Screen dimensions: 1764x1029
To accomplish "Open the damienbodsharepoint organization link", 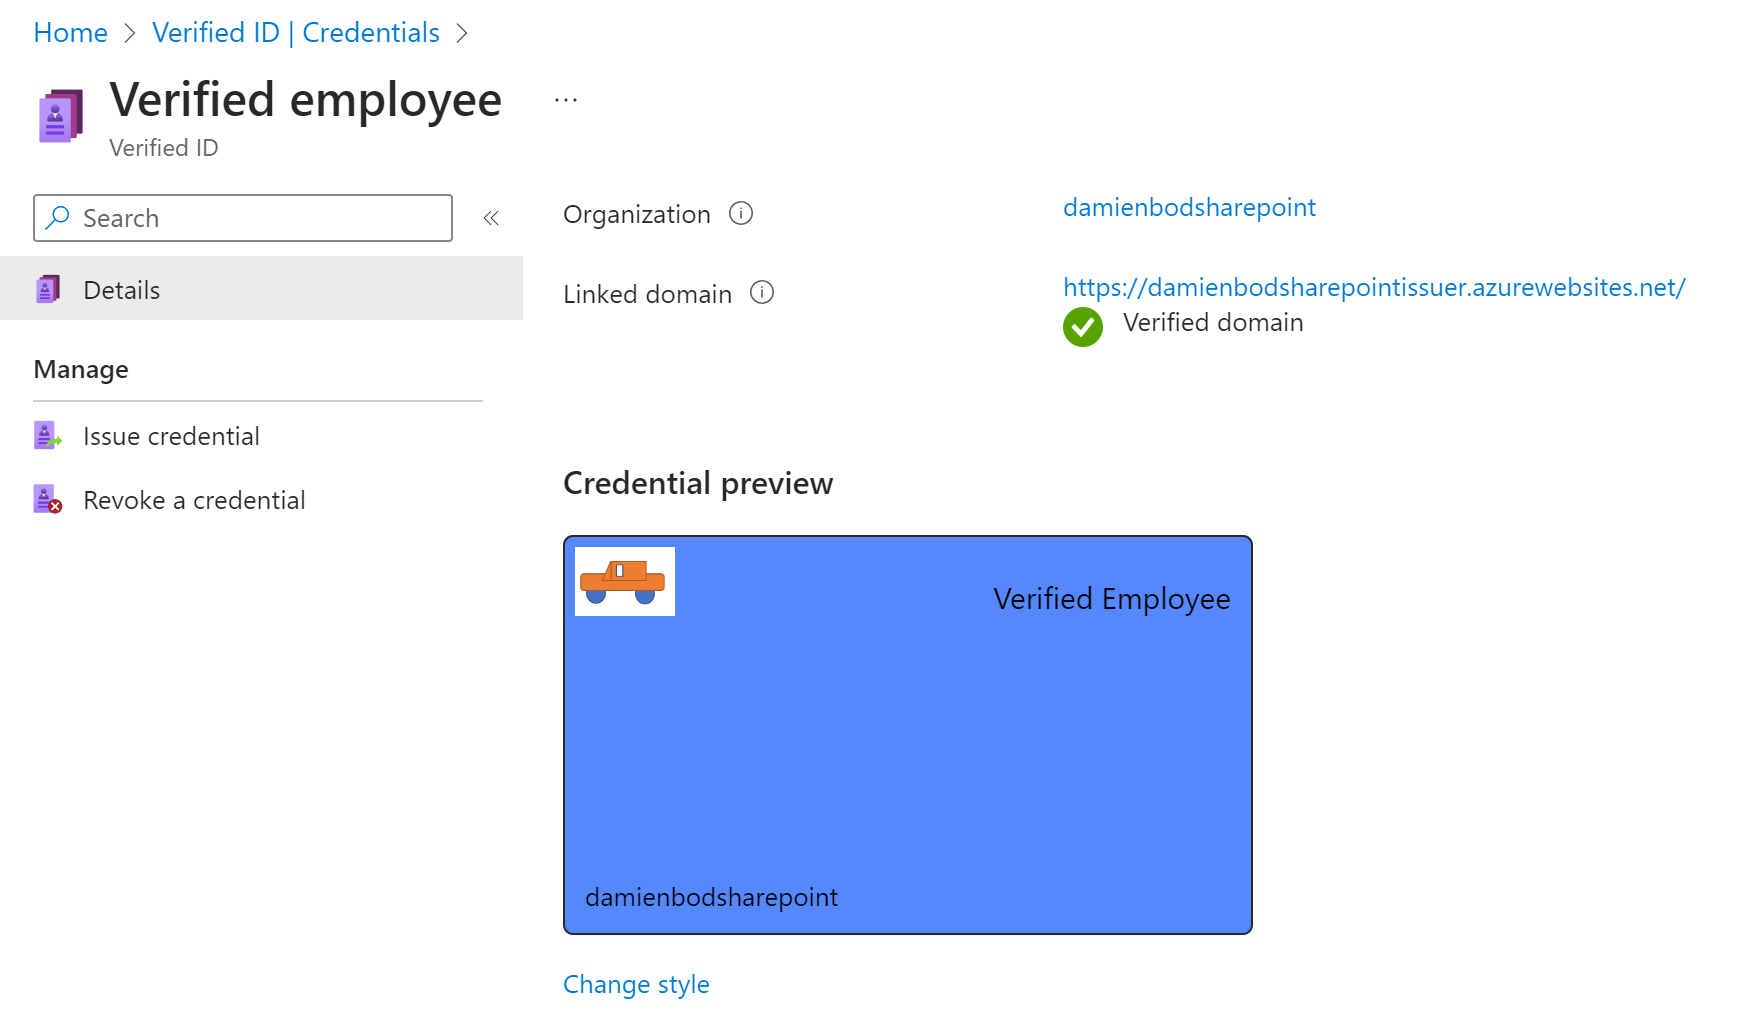I will point(1189,207).
